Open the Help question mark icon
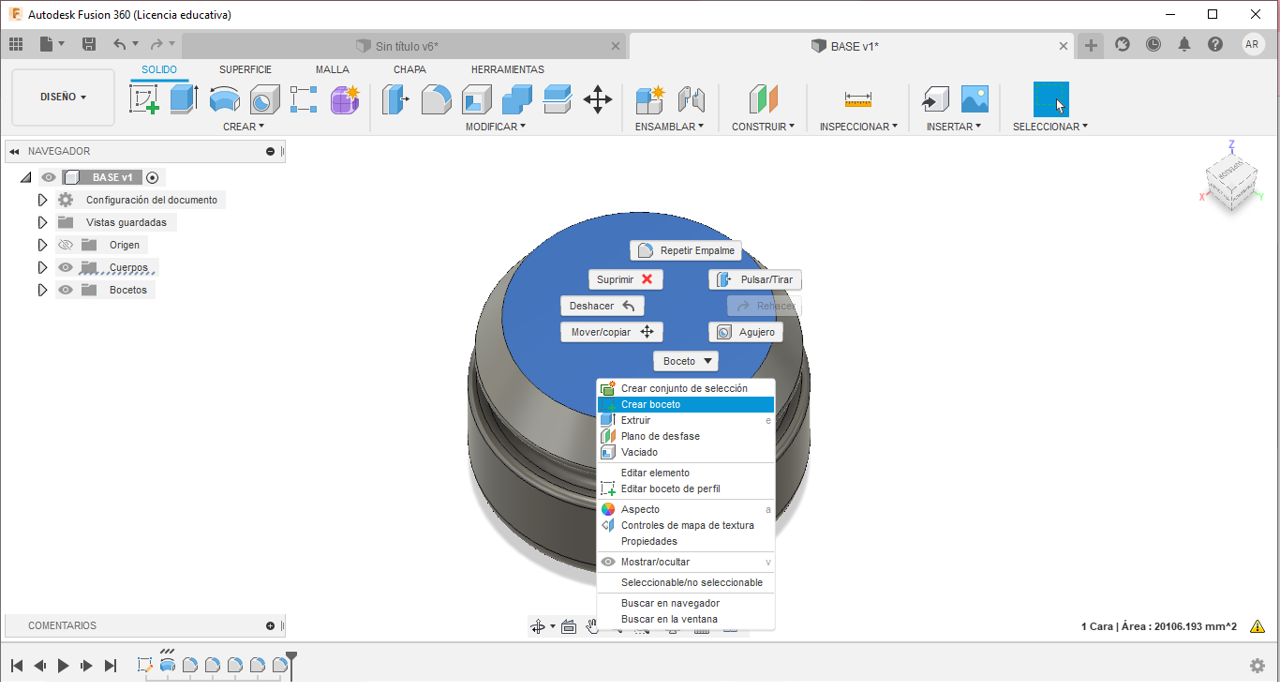1280x682 pixels. tap(1215, 44)
